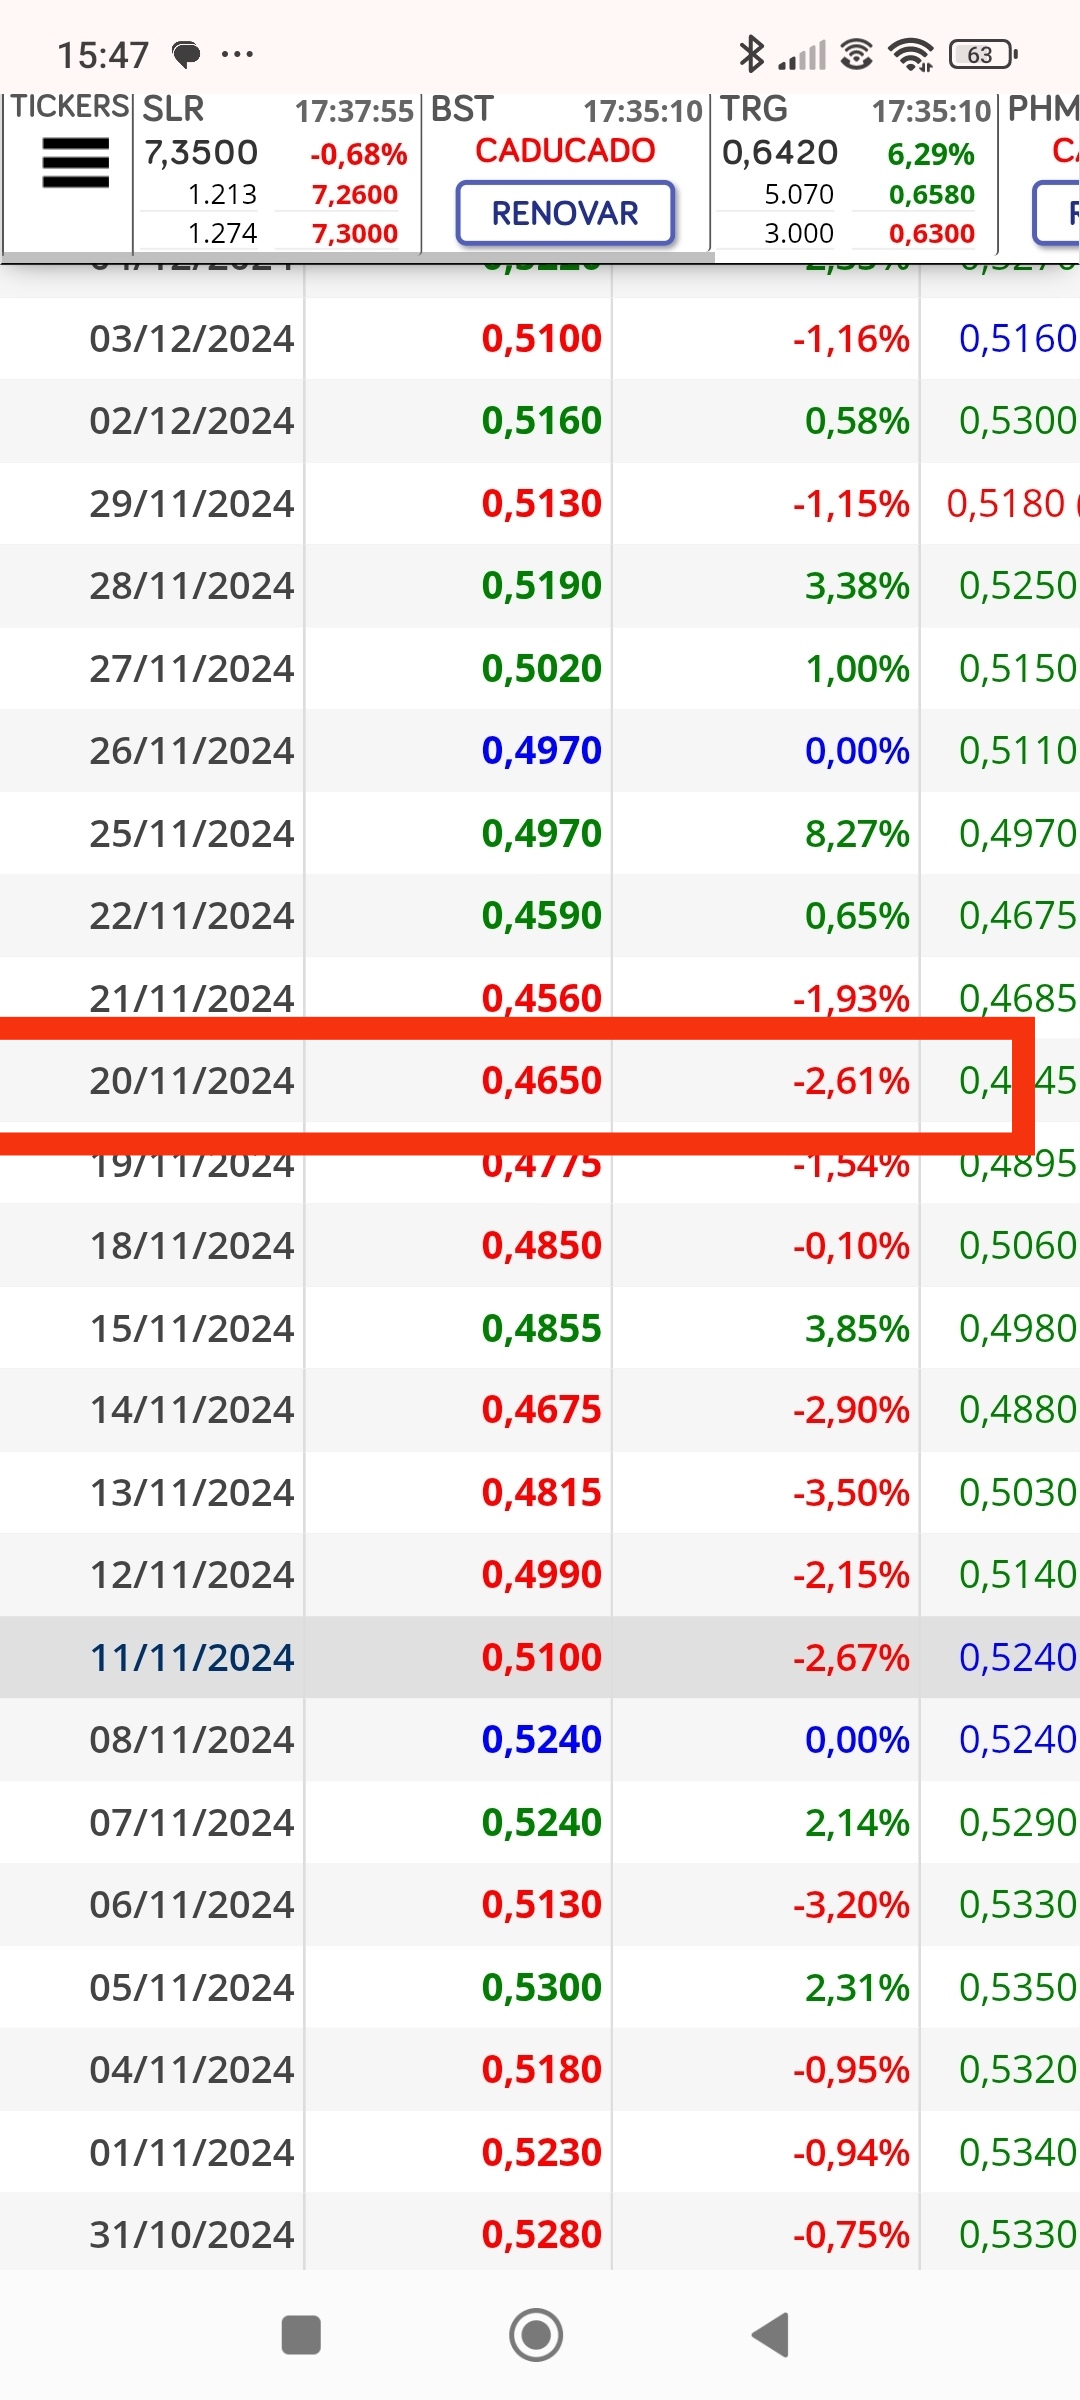
Task: Tap the battery level indicator
Action: [x=983, y=54]
